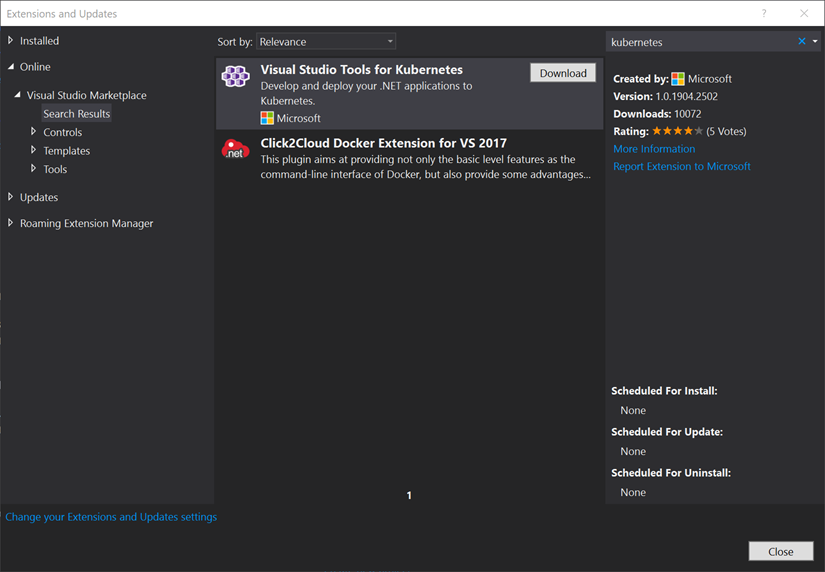Click Microsoft logo in Kubernetes result row
825x572 pixels.
267,118
